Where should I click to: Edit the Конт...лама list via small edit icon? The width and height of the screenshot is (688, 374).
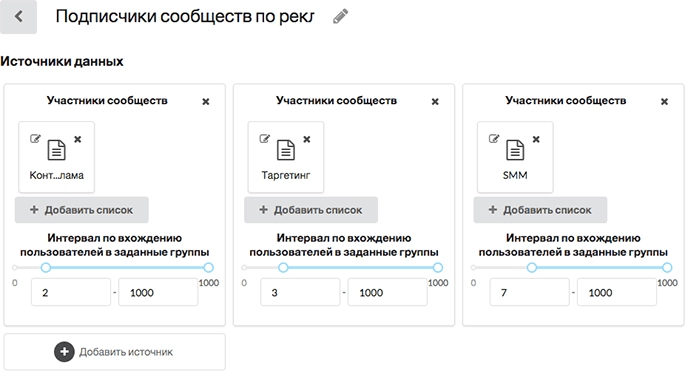coord(35,139)
